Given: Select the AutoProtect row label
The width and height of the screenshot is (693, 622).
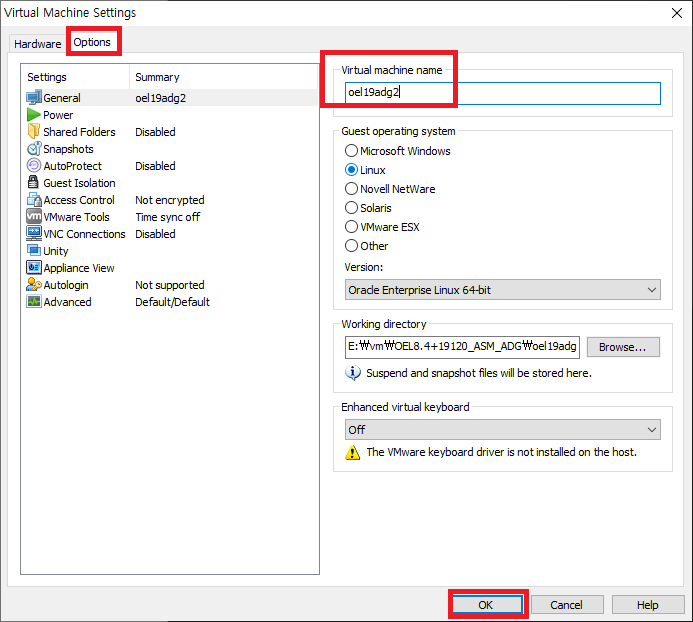Looking at the screenshot, I should (72, 166).
